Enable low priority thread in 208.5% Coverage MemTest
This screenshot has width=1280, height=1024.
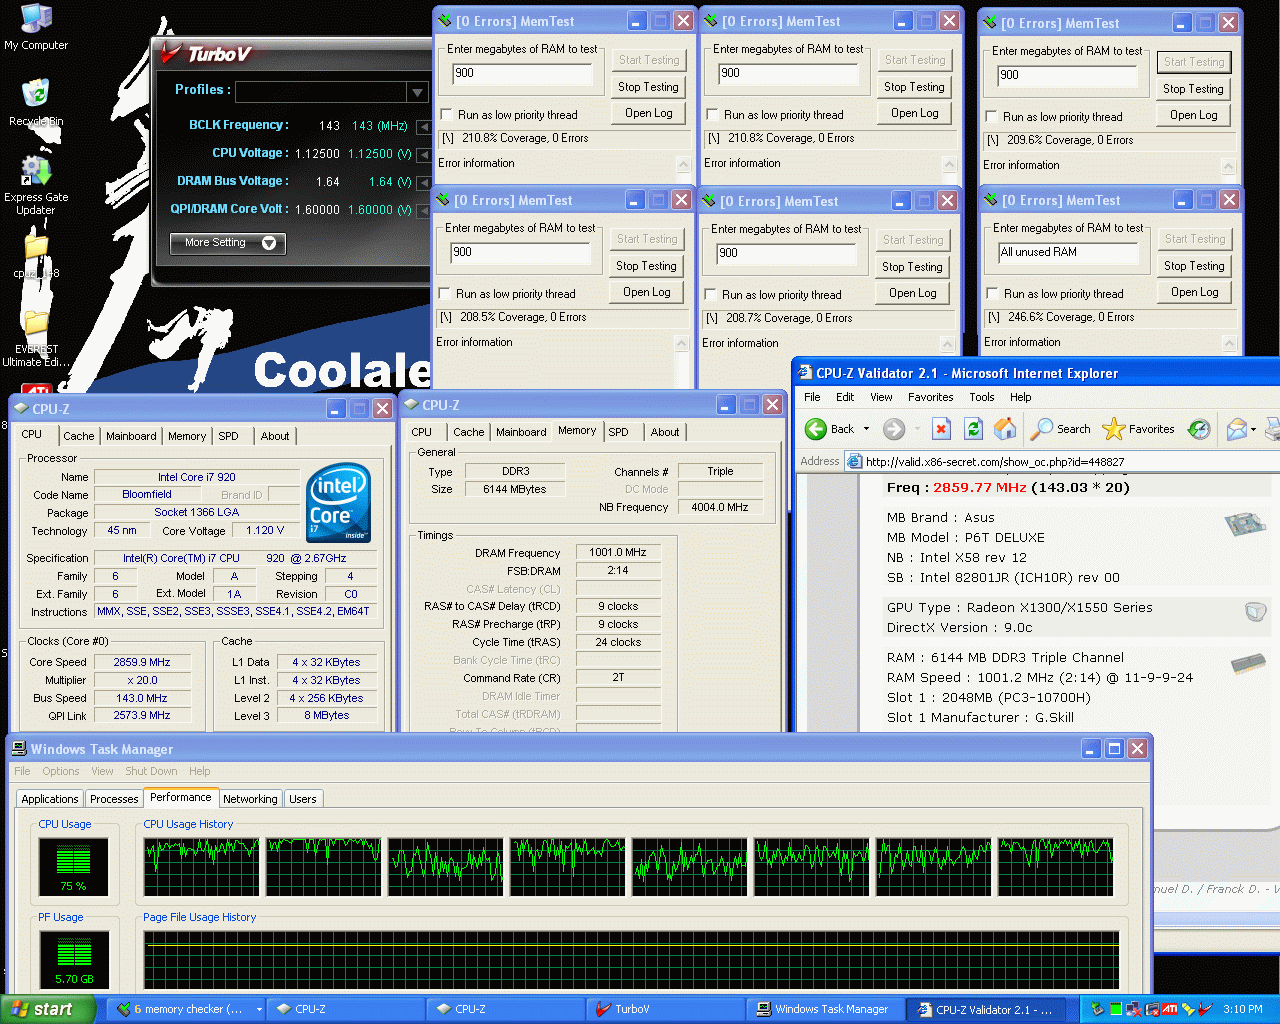pos(445,294)
